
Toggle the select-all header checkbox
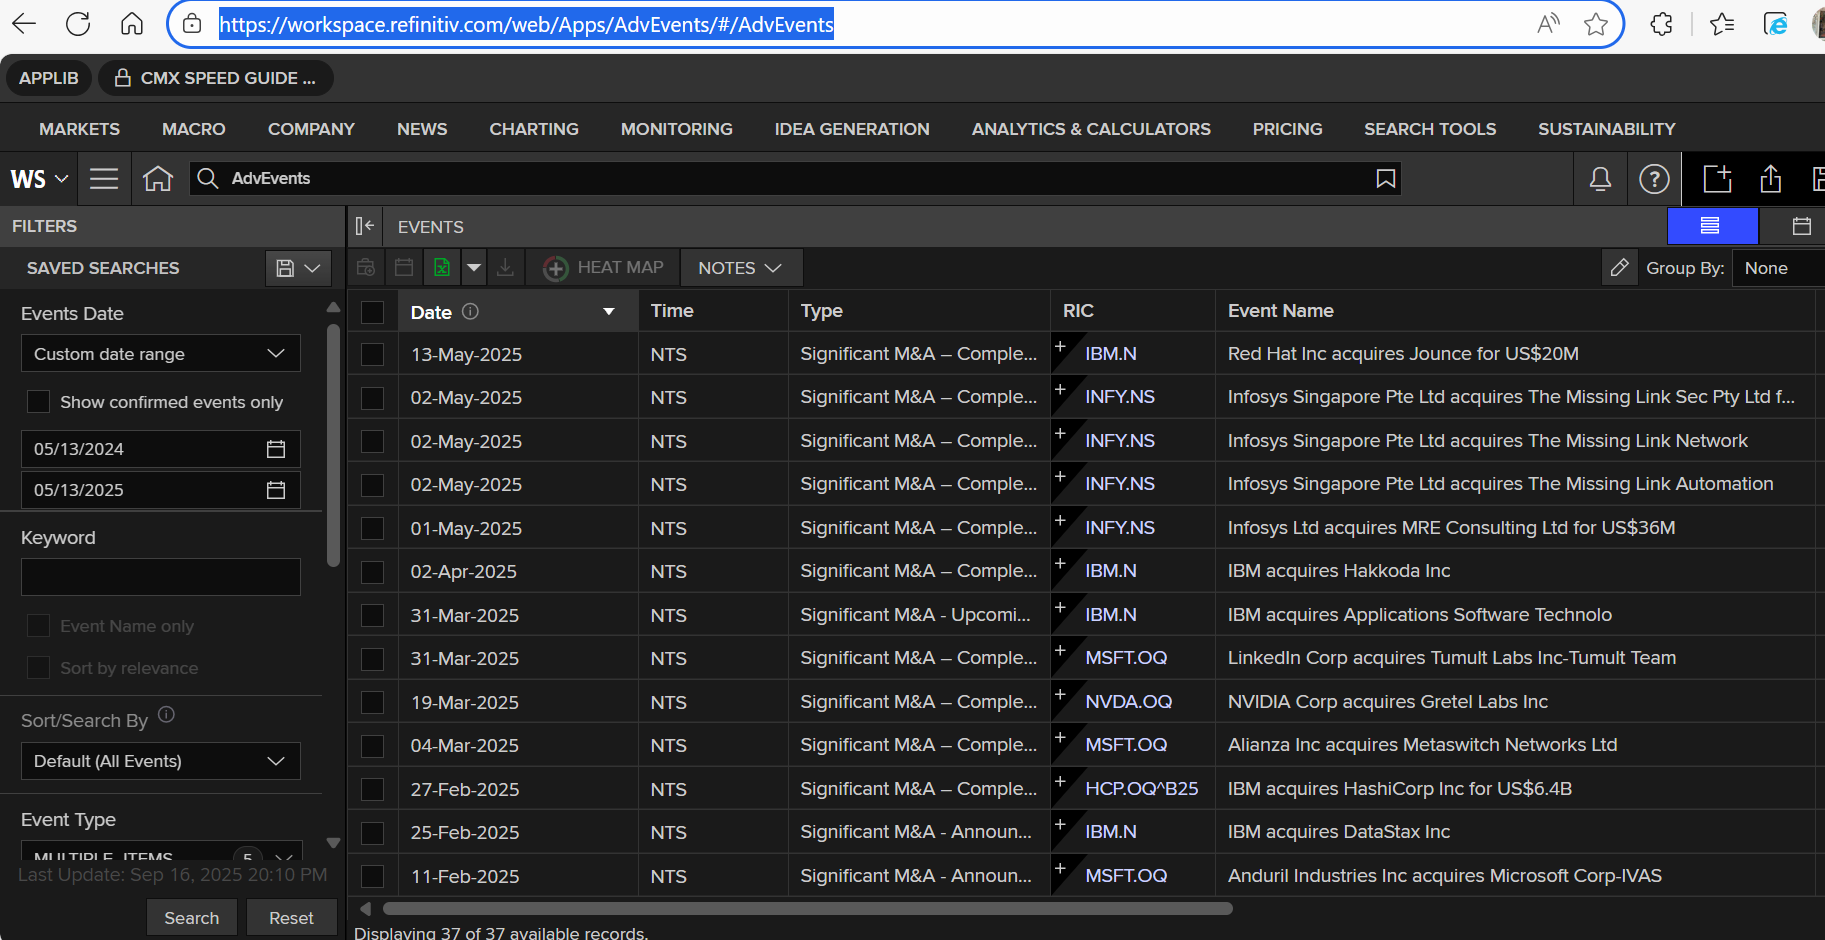(x=372, y=312)
